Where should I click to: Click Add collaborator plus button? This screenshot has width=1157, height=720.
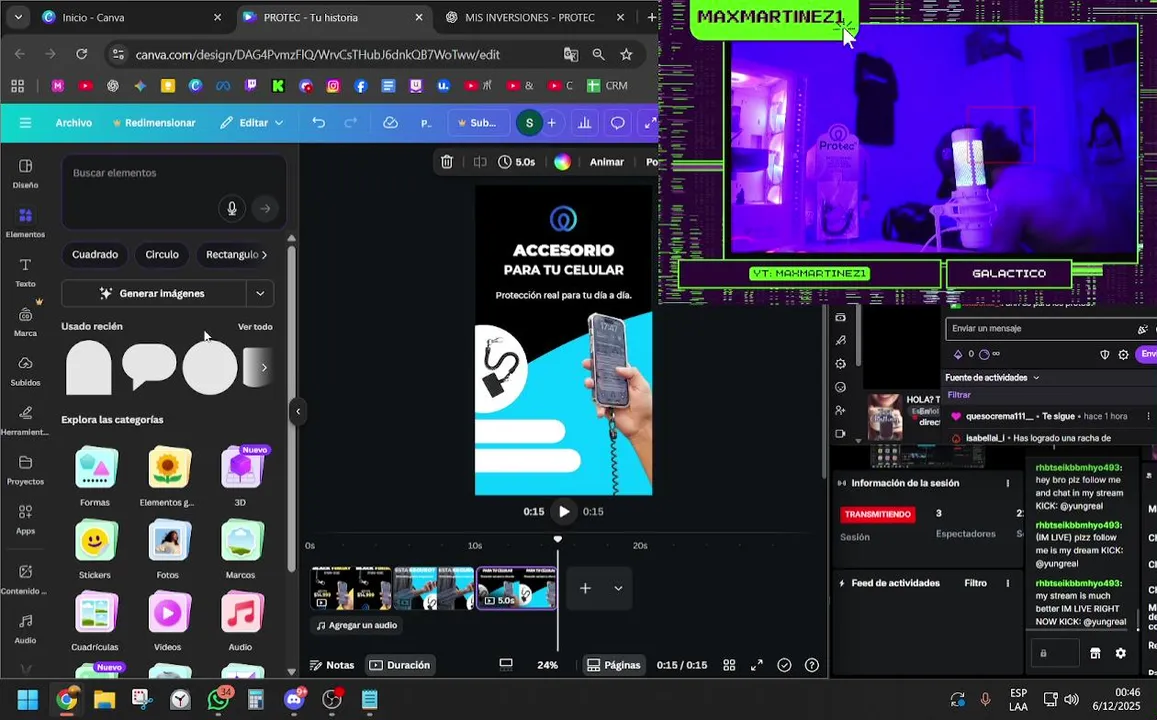(x=551, y=122)
